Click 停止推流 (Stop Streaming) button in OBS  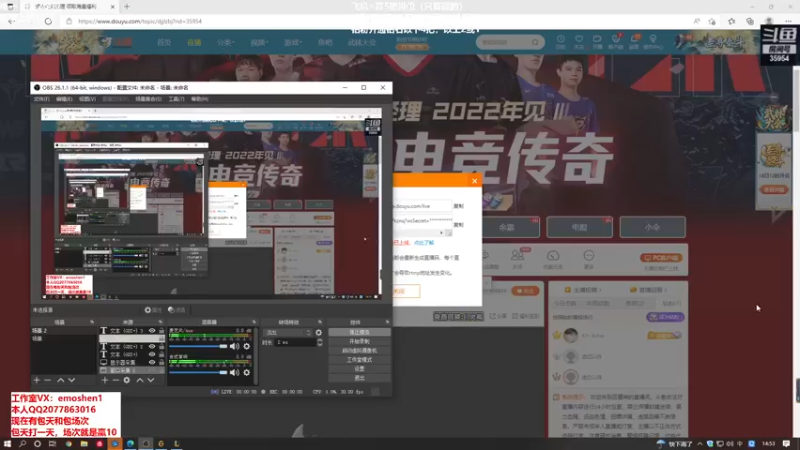coord(359,332)
